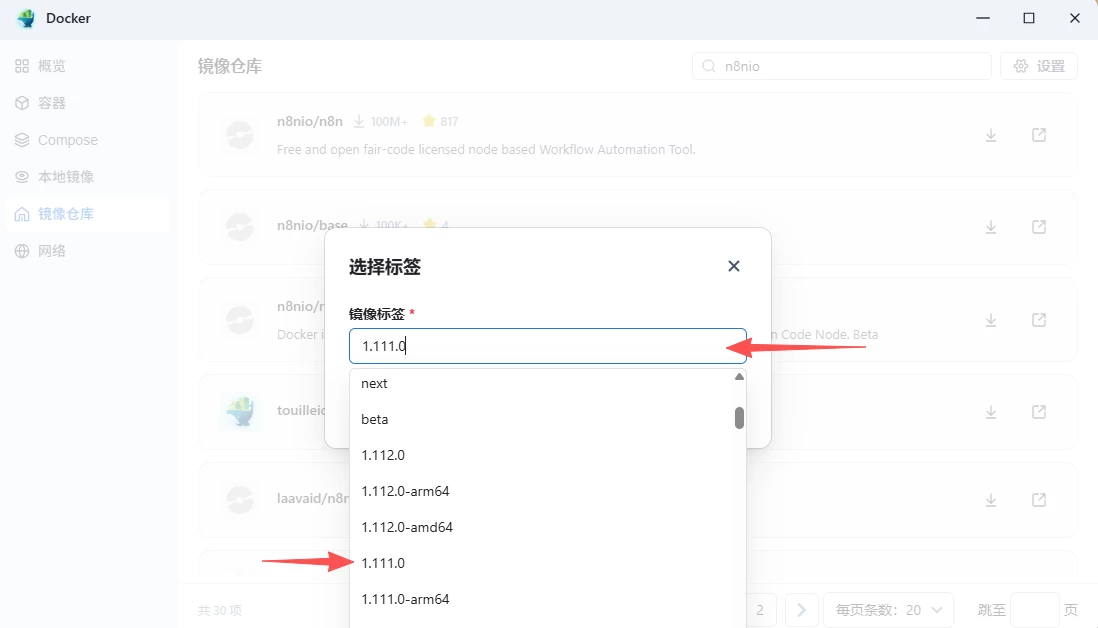Viewport: 1098px width, 628px height.
Task: Close the tag selection dialog
Action: pos(734,266)
